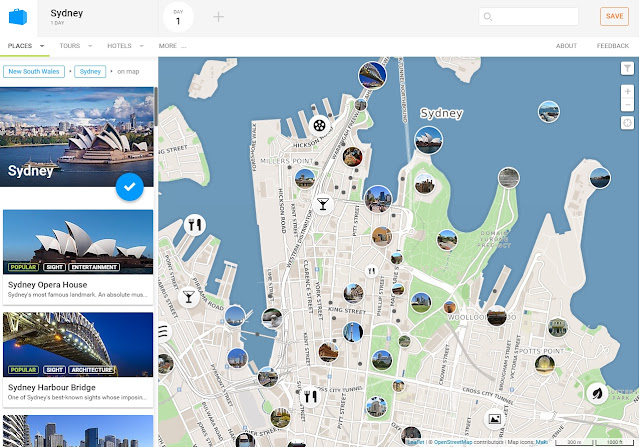
Task: Open the Sydney Harbour Bridge card
Action: (78, 360)
